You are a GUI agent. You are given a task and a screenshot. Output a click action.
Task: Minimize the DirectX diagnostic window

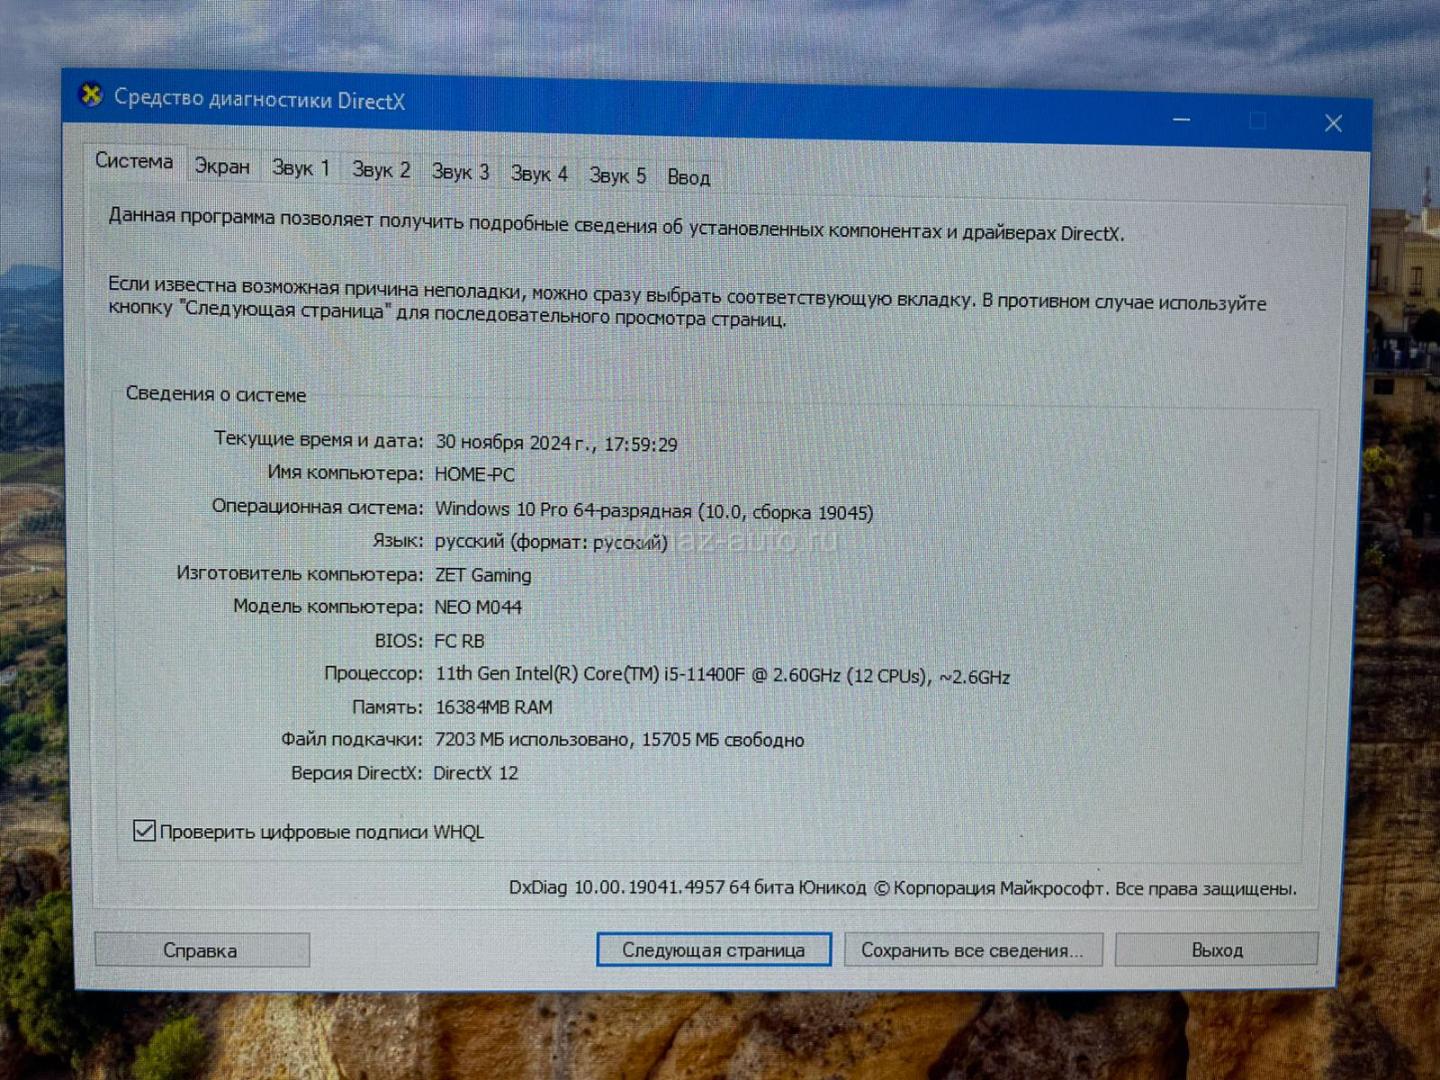point(1181,120)
